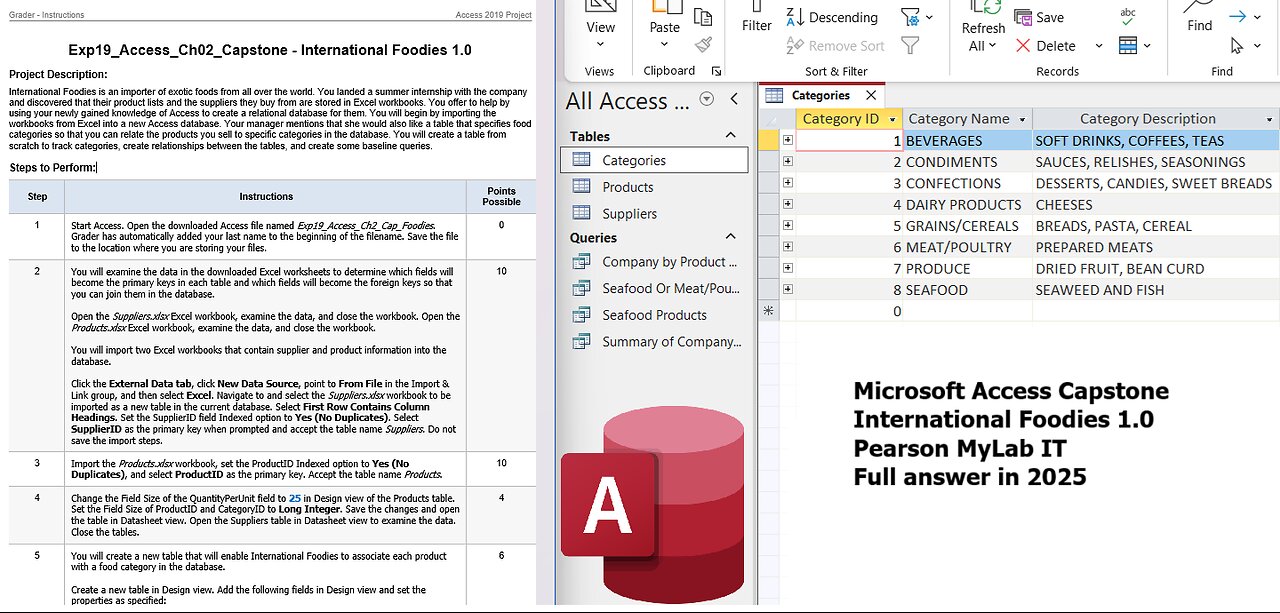Click the SEAWEED AND FISH cell
Viewport: 1280px width, 613px height.
click(x=1156, y=290)
